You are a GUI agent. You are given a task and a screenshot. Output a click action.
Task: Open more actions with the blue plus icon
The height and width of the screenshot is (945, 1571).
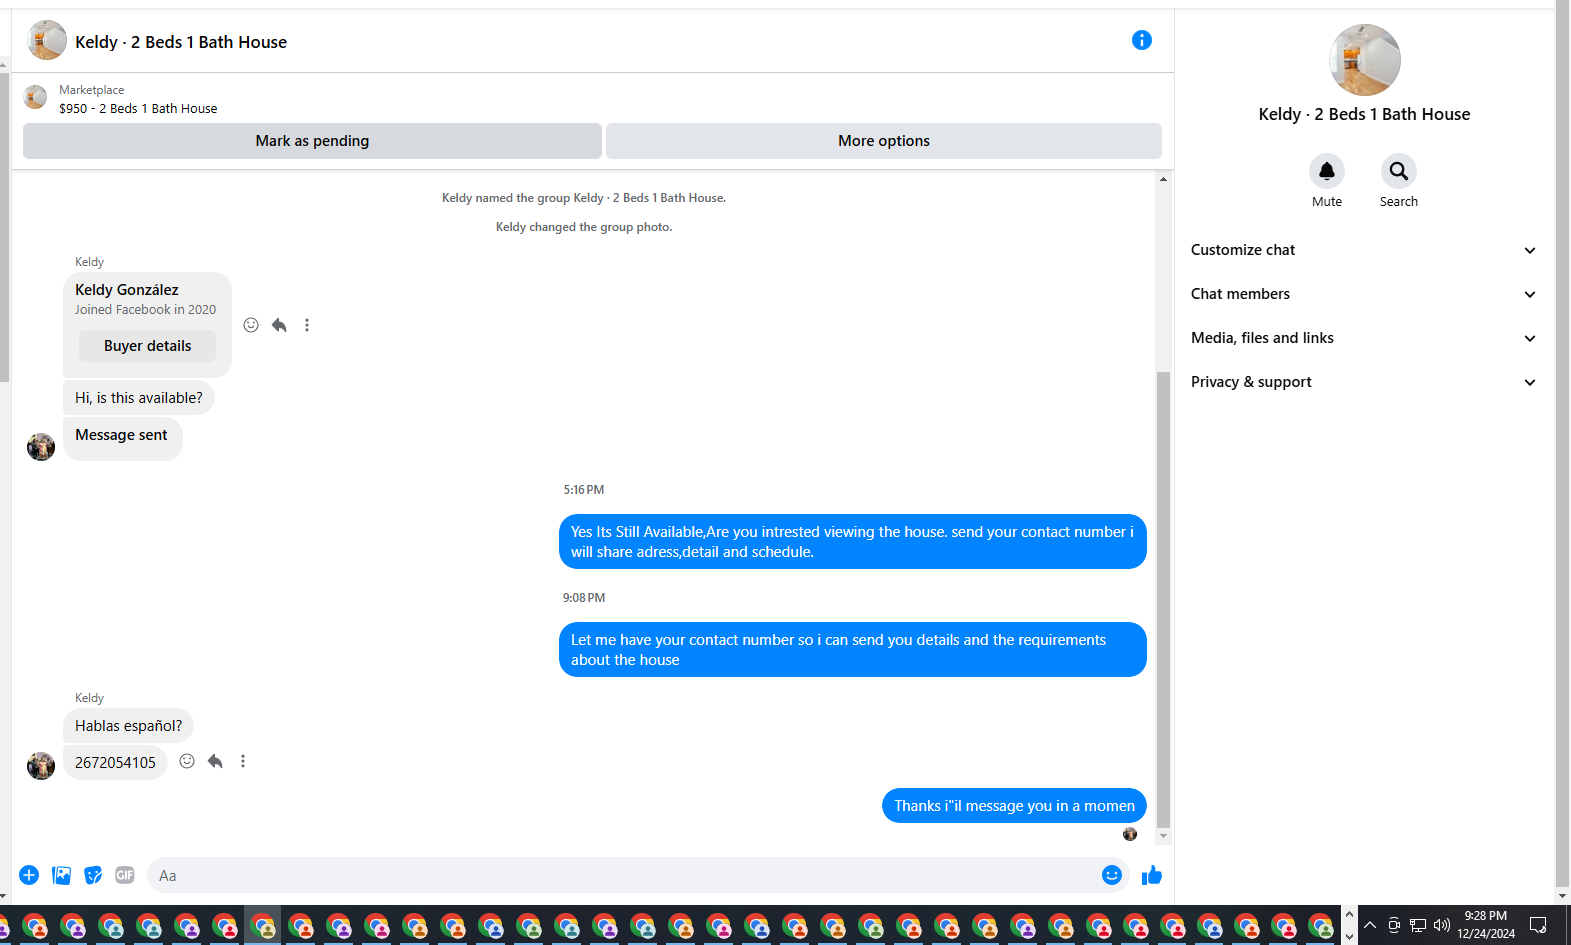(x=29, y=875)
